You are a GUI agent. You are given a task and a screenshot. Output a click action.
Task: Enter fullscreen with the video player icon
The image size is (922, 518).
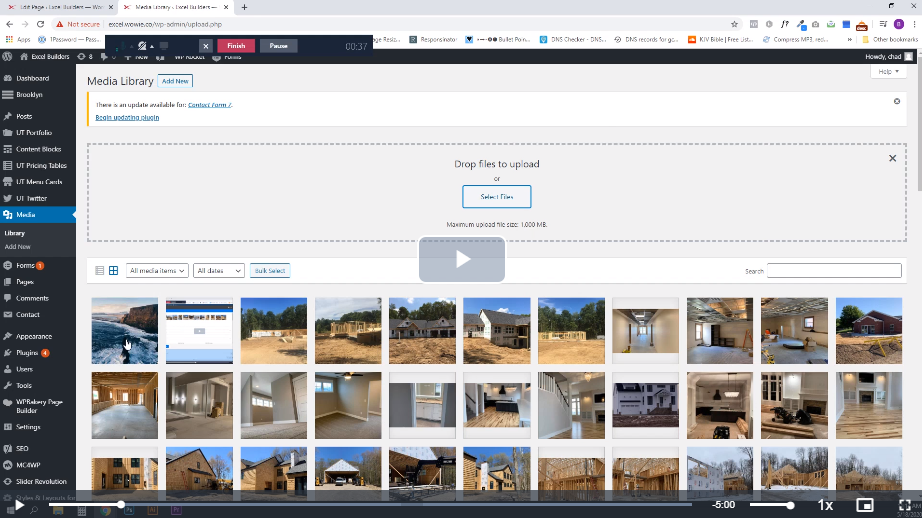pos(904,505)
